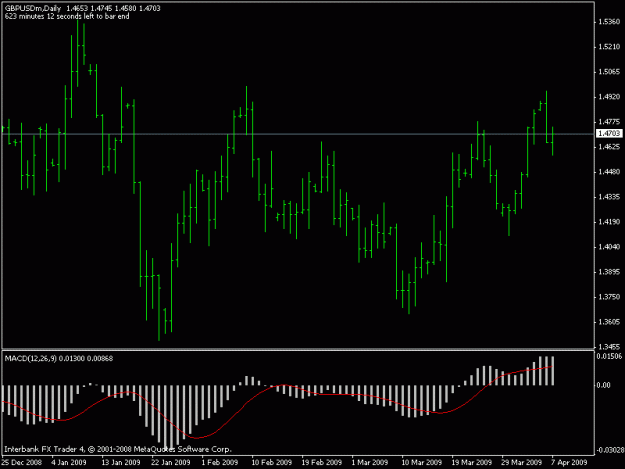Click the 7 Apr 2009 date label
The width and height of the screenshot is (625, 469).
coord(570,462)
